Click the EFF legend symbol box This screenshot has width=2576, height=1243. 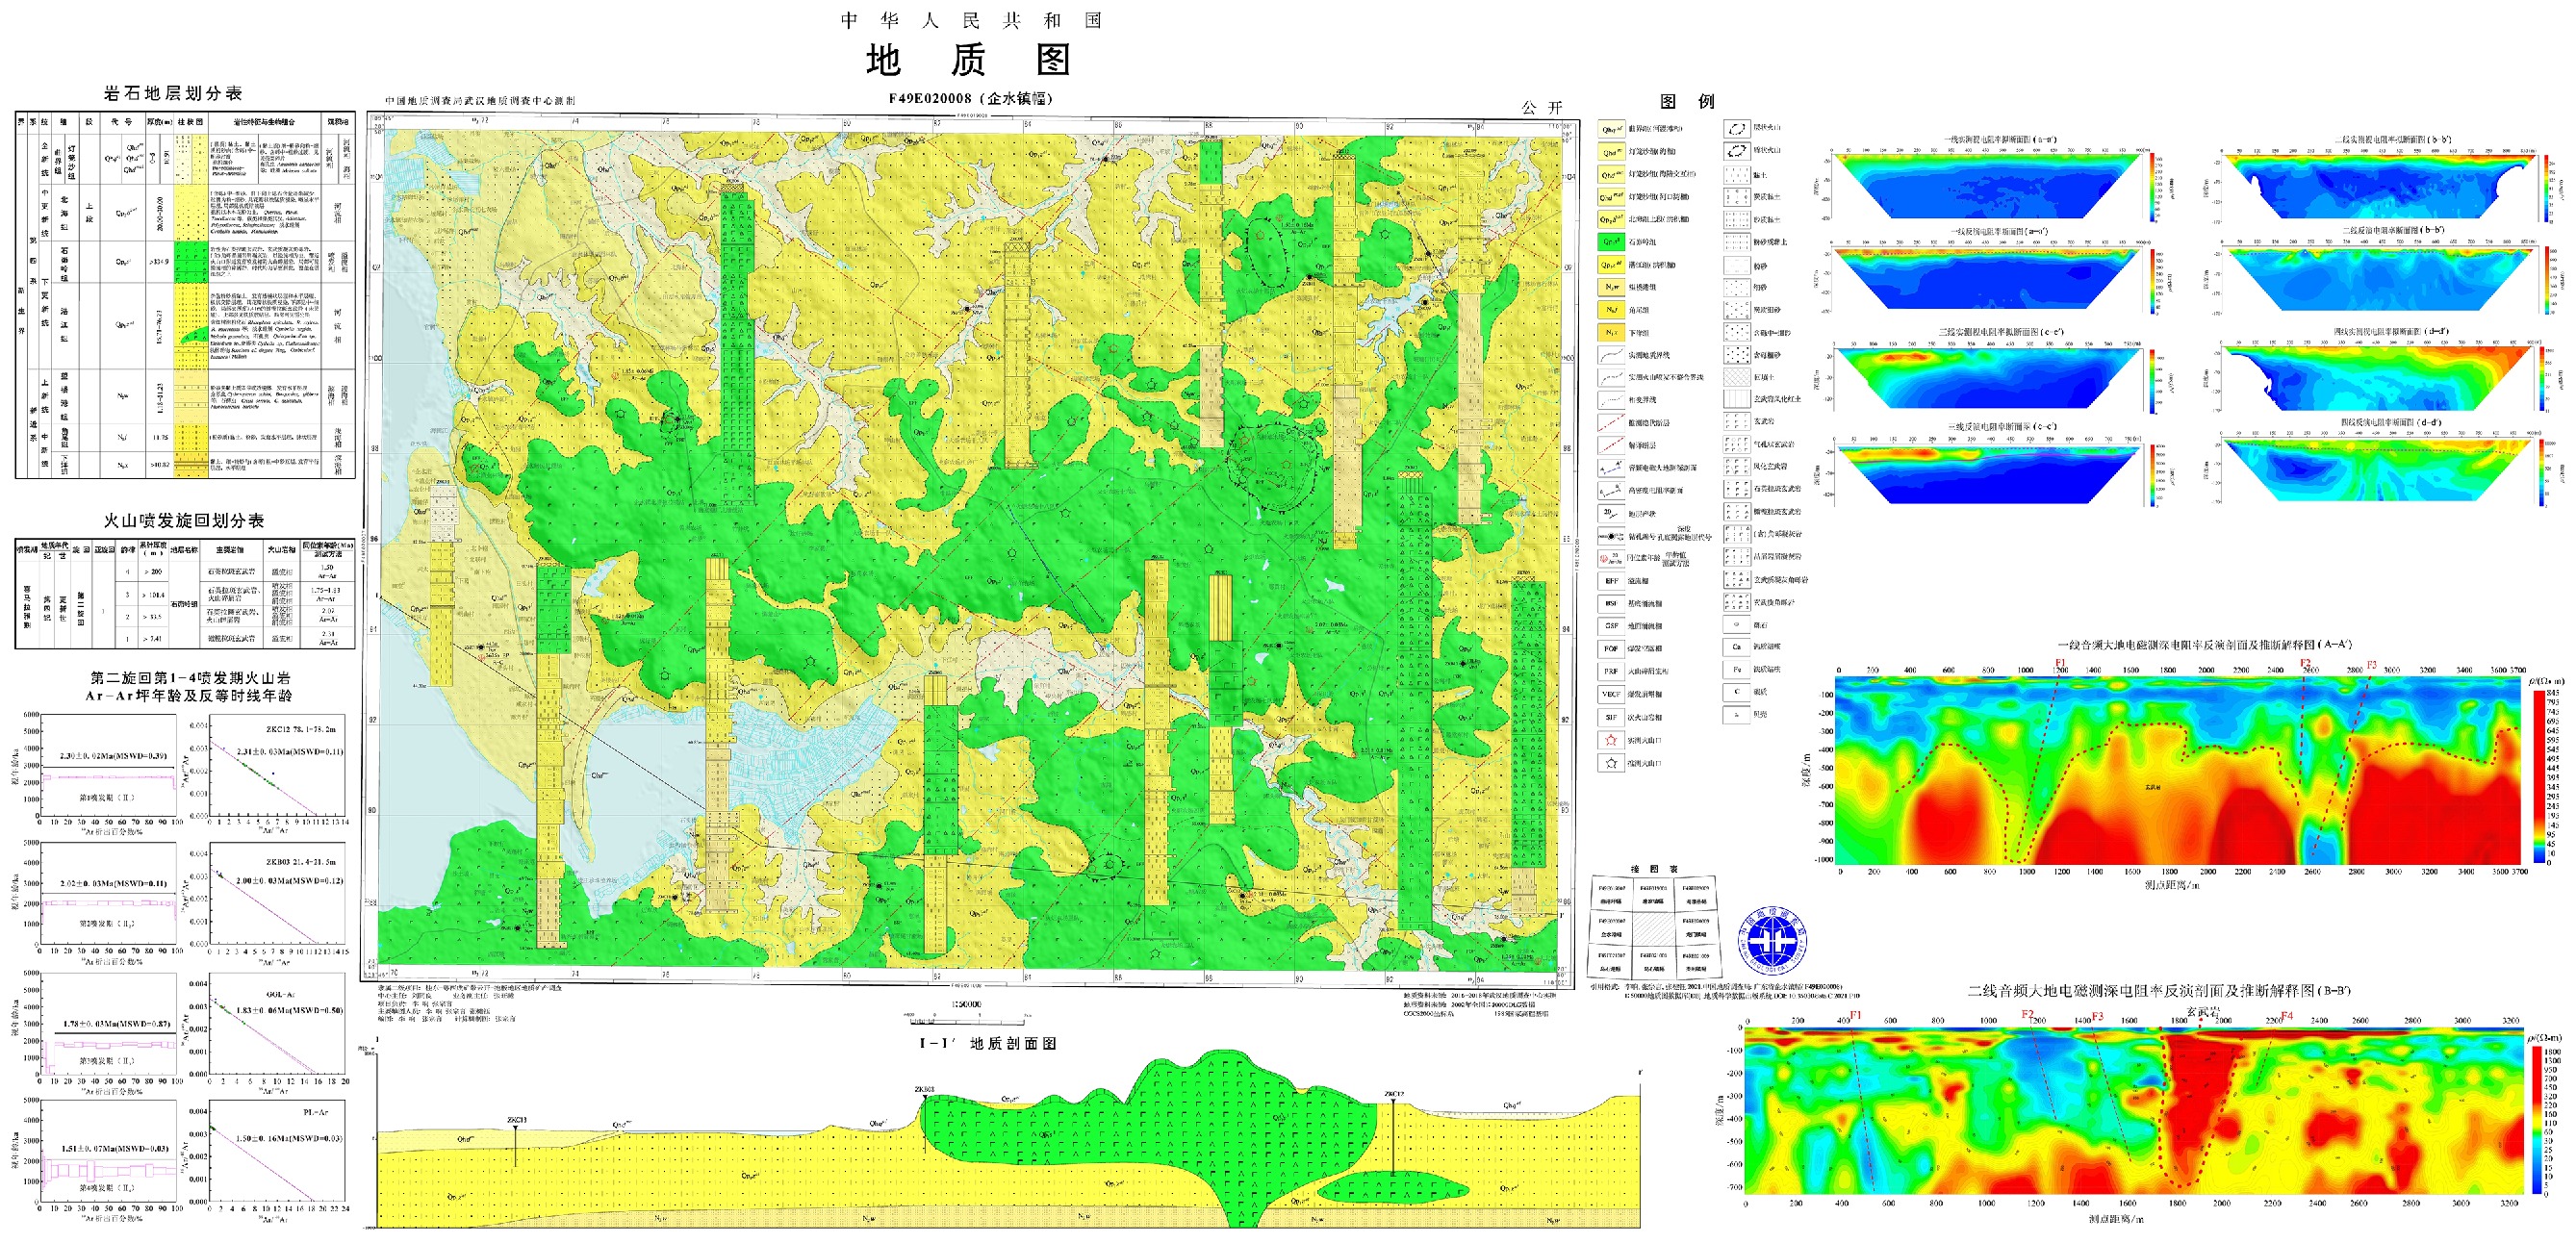(1611, 581)
